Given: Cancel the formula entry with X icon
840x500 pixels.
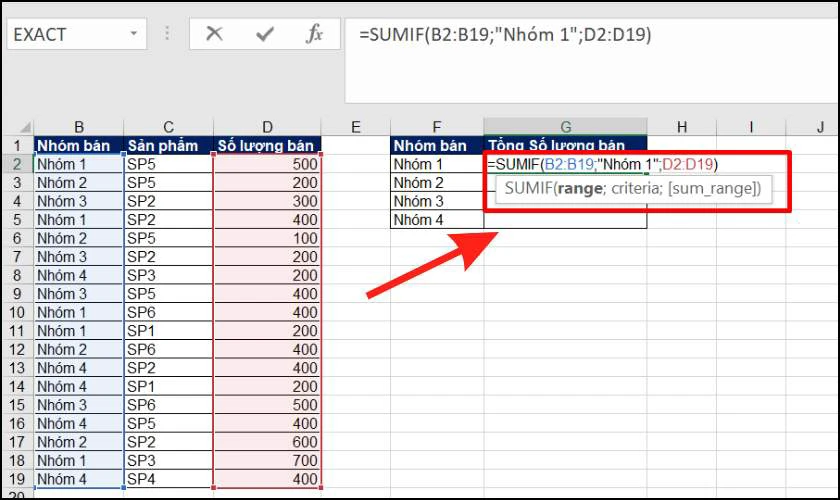Looking at the screenshot, I should (214, 34).
